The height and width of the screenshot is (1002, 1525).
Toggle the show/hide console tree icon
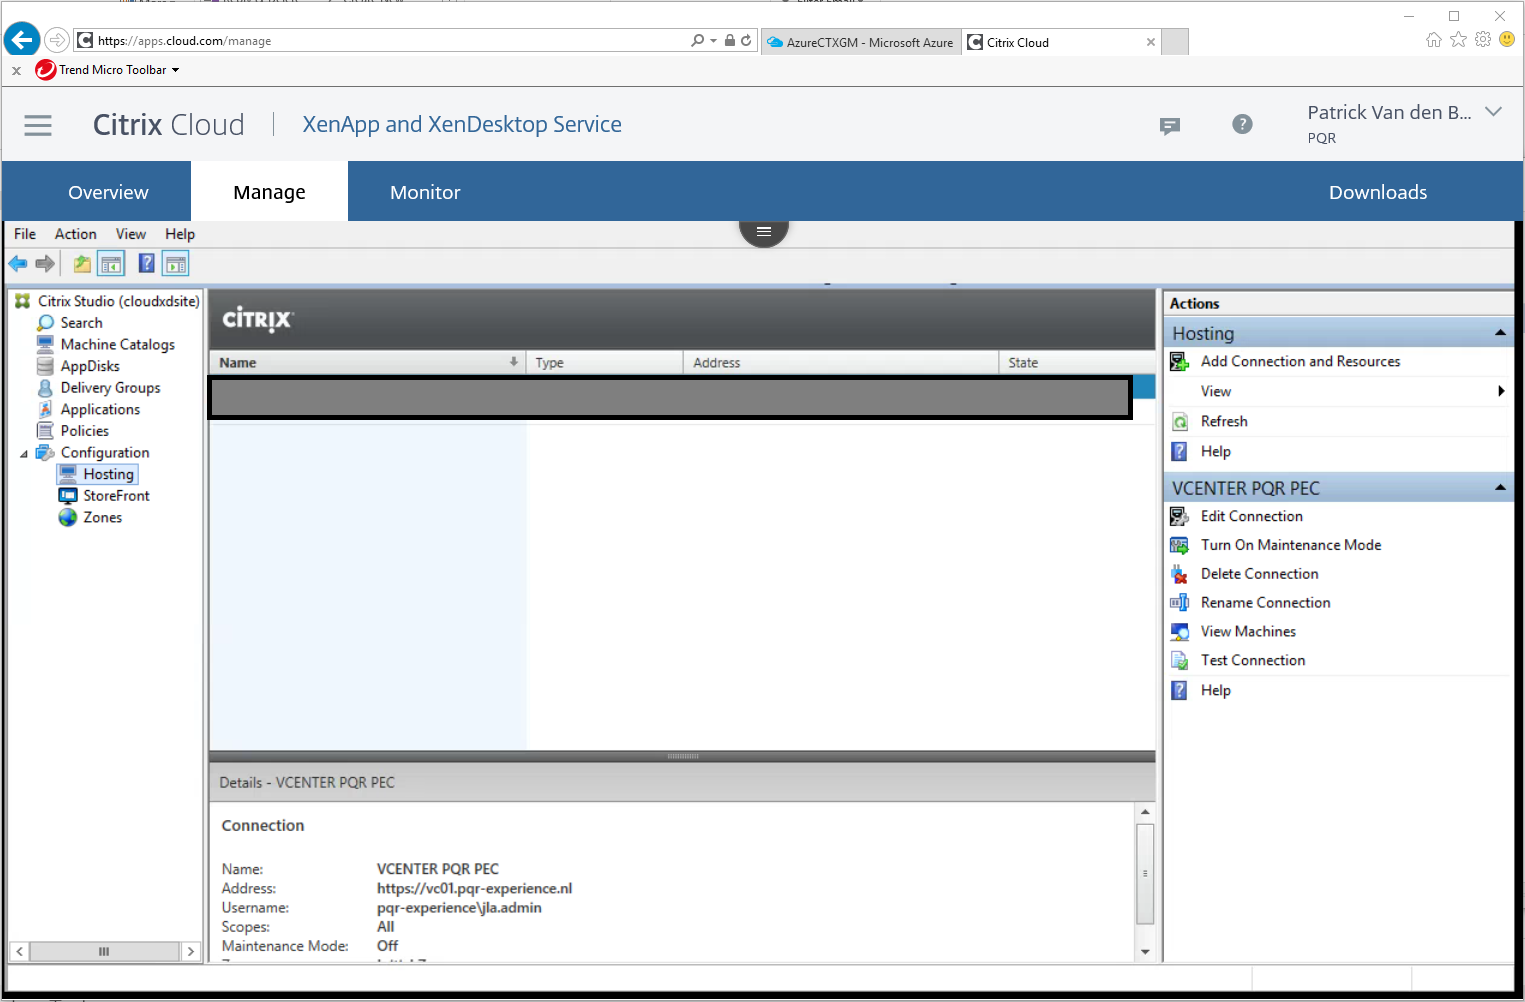111,264
